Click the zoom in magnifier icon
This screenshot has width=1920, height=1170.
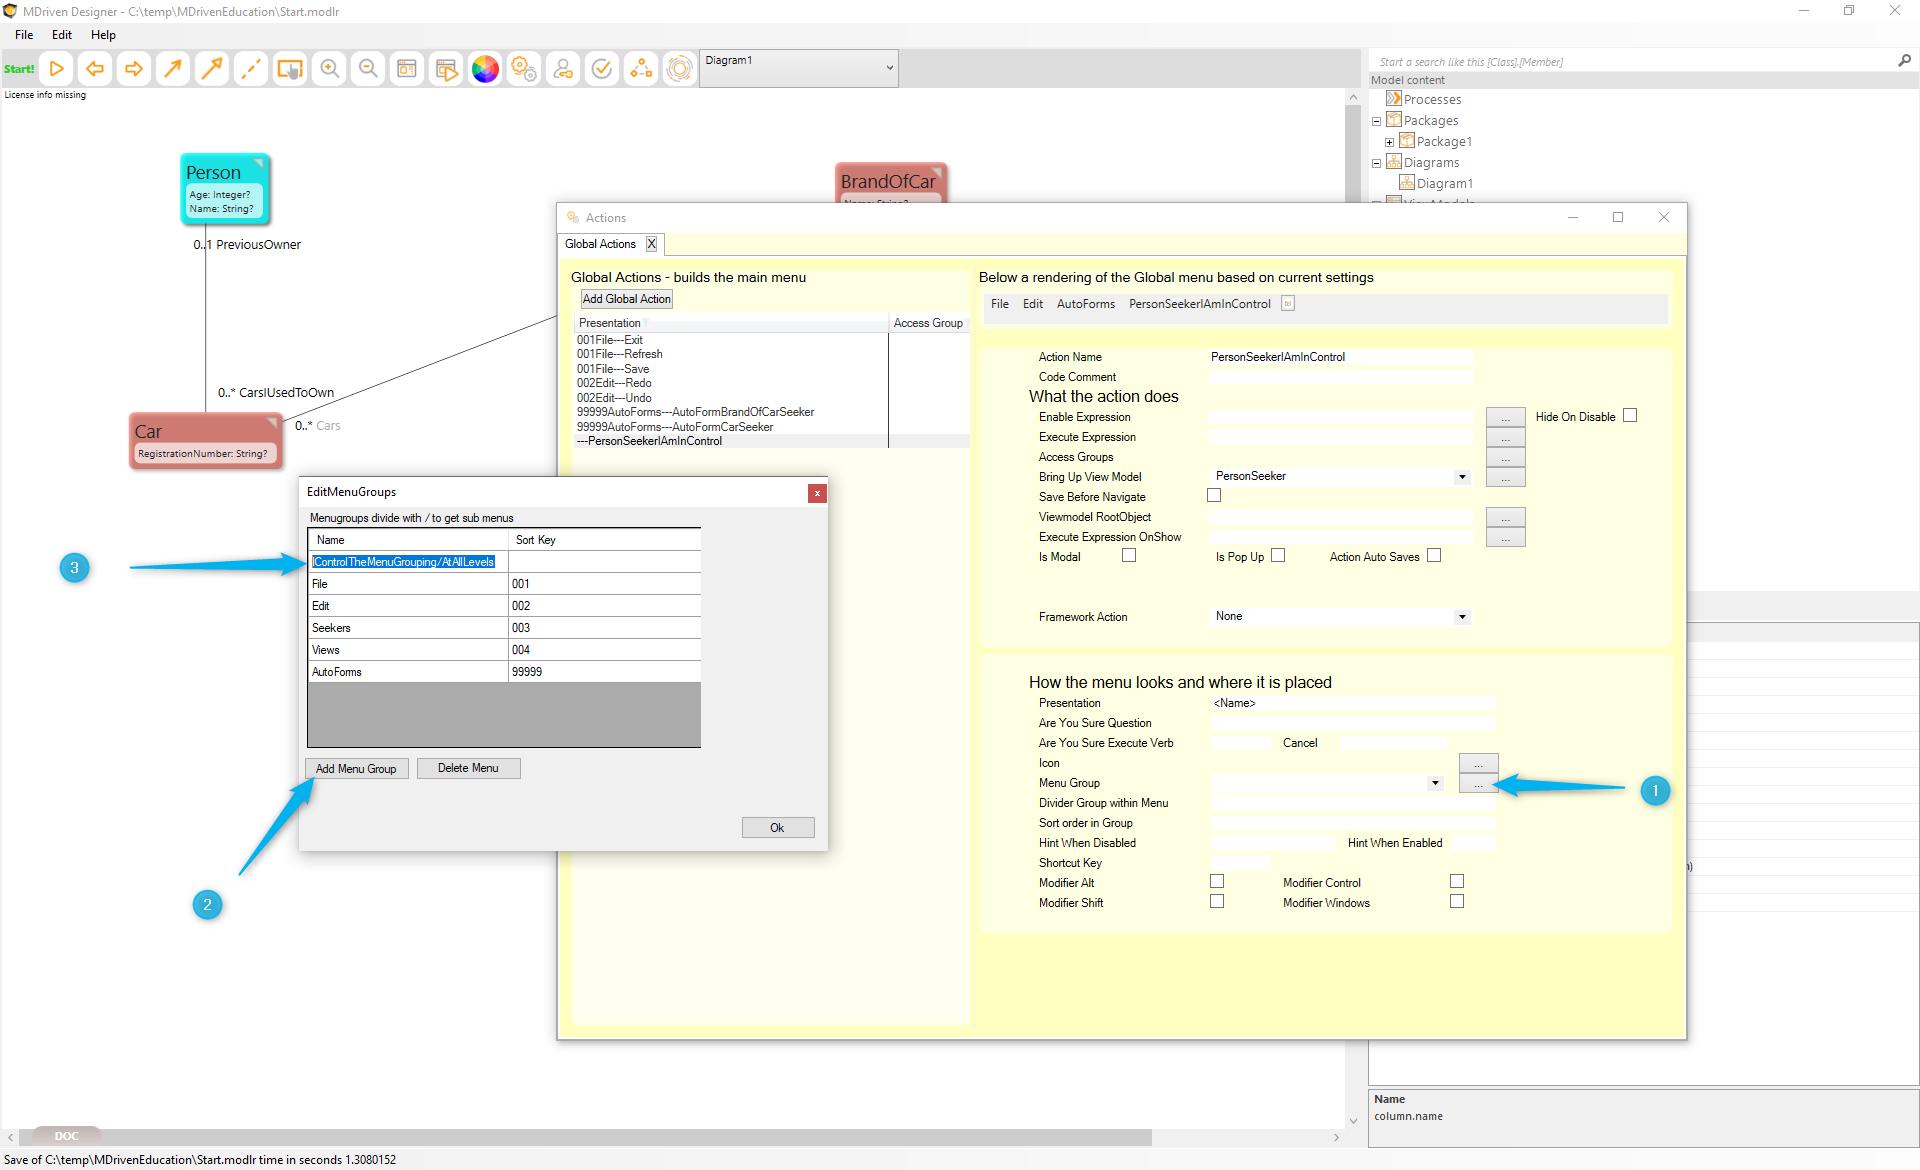(x=329, y=69)
